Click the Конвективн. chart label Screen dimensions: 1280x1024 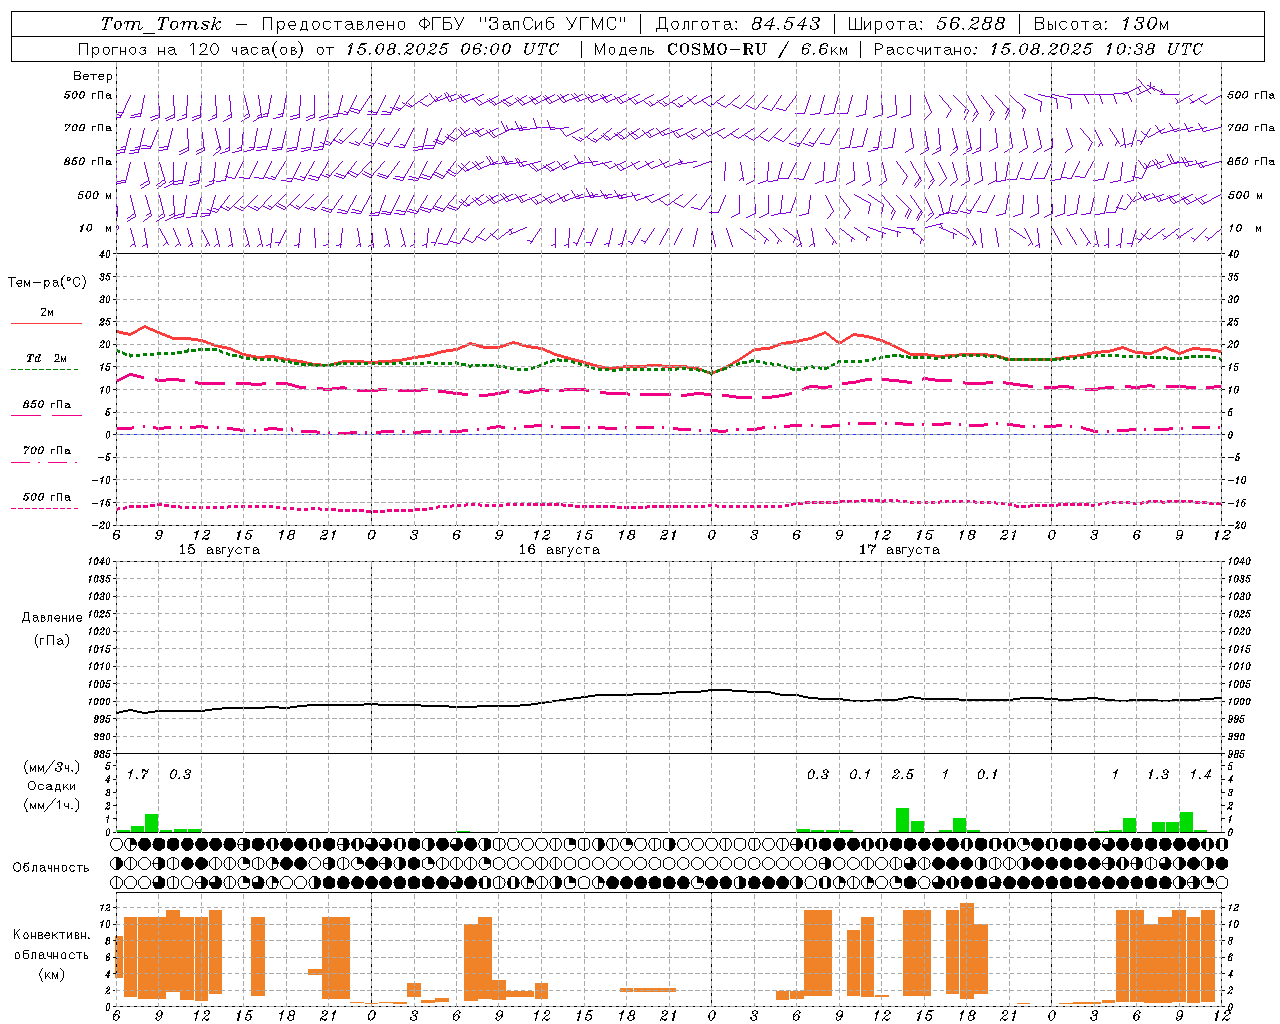tap(52, 935)
